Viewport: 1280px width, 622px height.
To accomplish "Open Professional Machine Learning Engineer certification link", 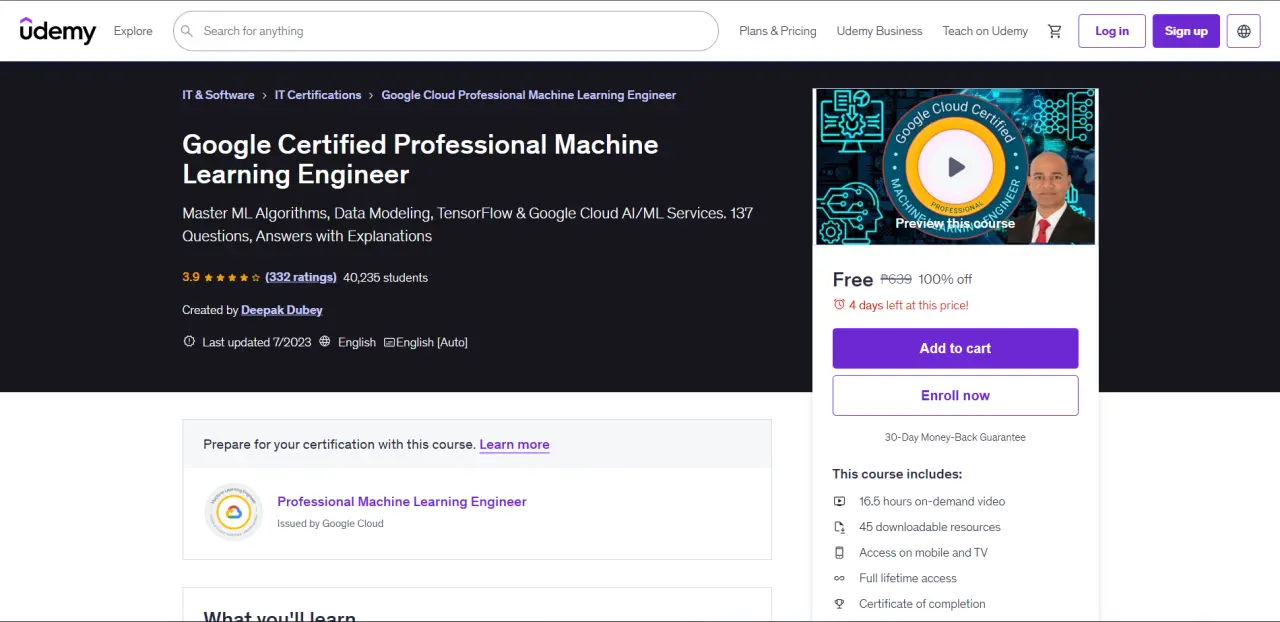I will point(402,502).
